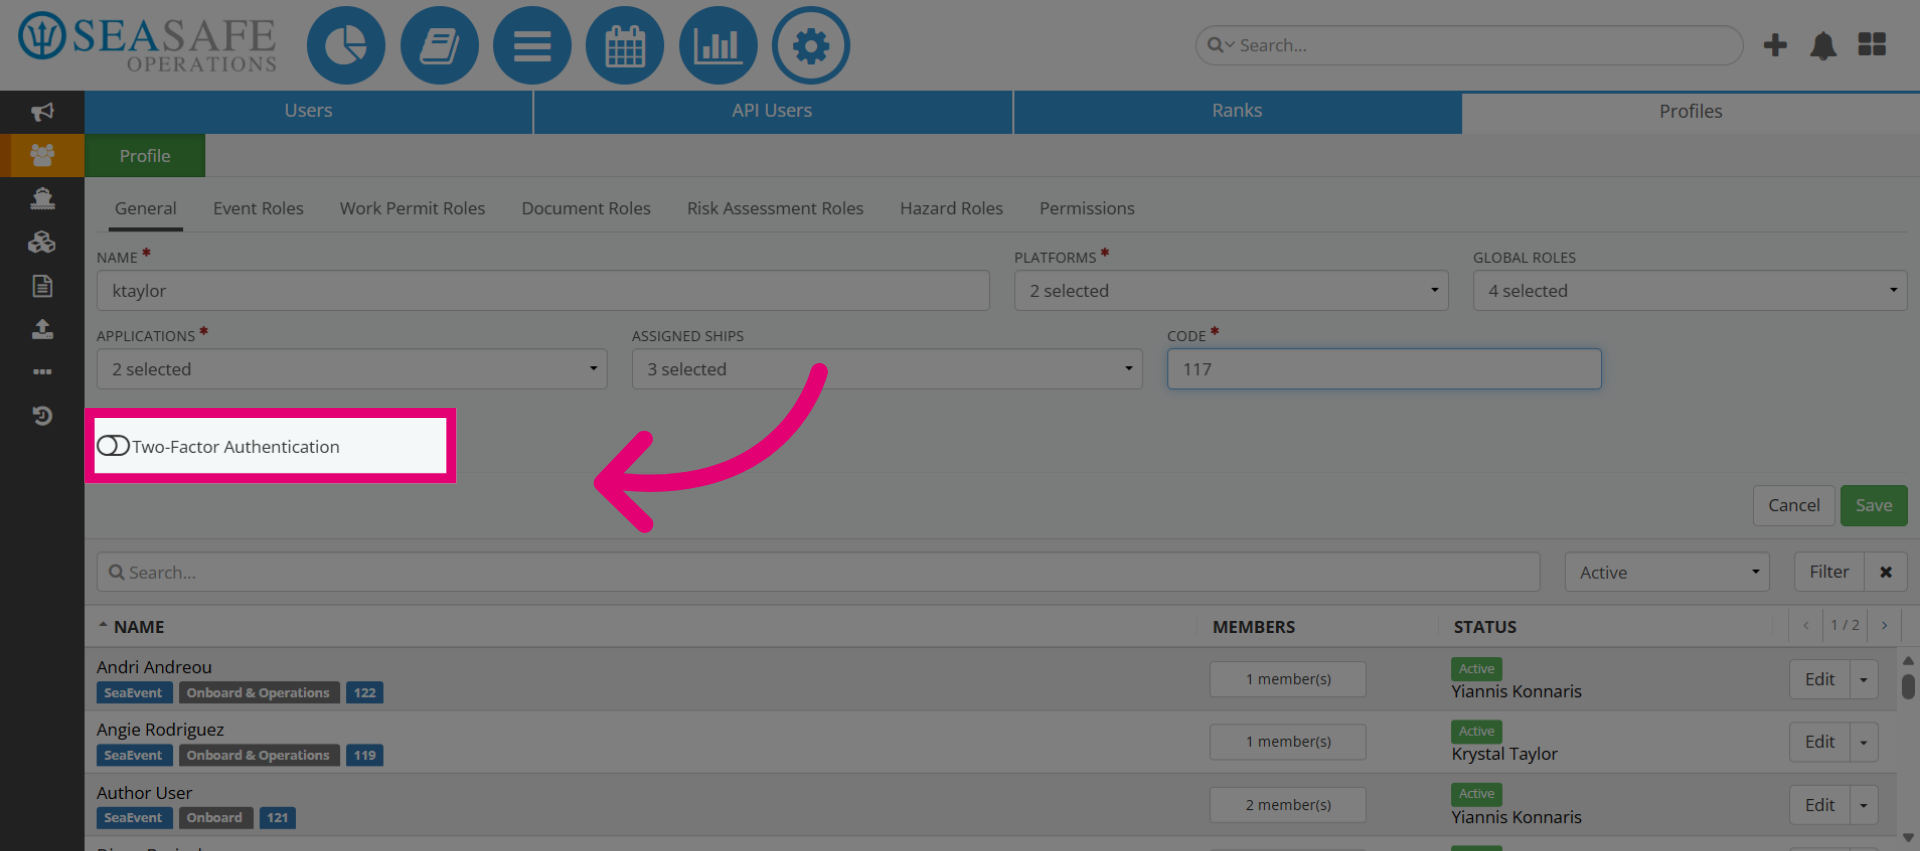The image size is (1920, 851).
Task: Switch to the Ranks tab
Action: pyautogui.click(x=1237, y=111)
